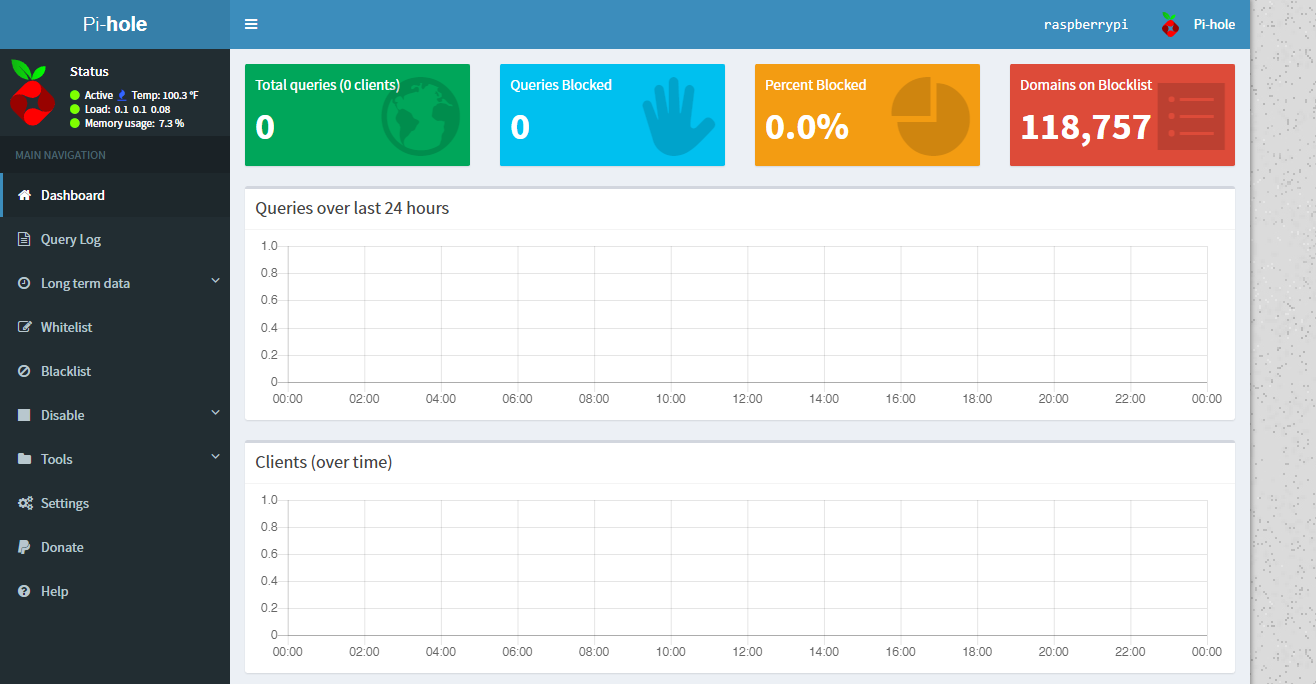This screenshot has width=1316, height=684.
Task: Click the Help question mark icon
Action: (25, 591)
